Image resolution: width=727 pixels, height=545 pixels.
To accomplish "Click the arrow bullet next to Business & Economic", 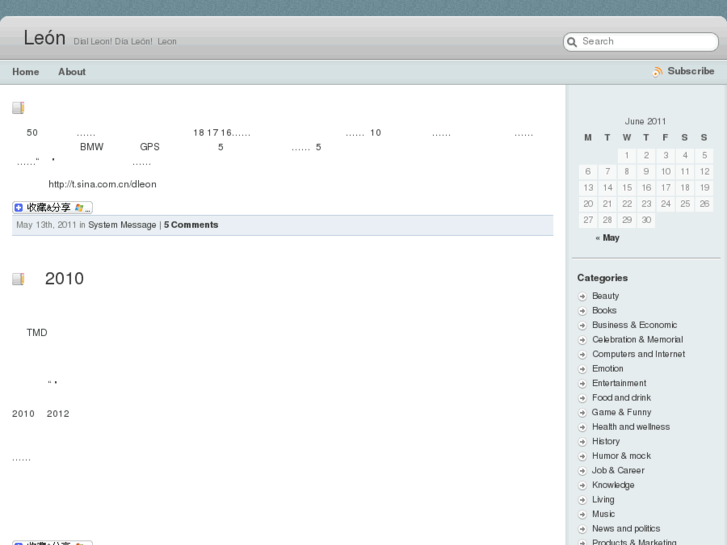I will pos(582,326).
